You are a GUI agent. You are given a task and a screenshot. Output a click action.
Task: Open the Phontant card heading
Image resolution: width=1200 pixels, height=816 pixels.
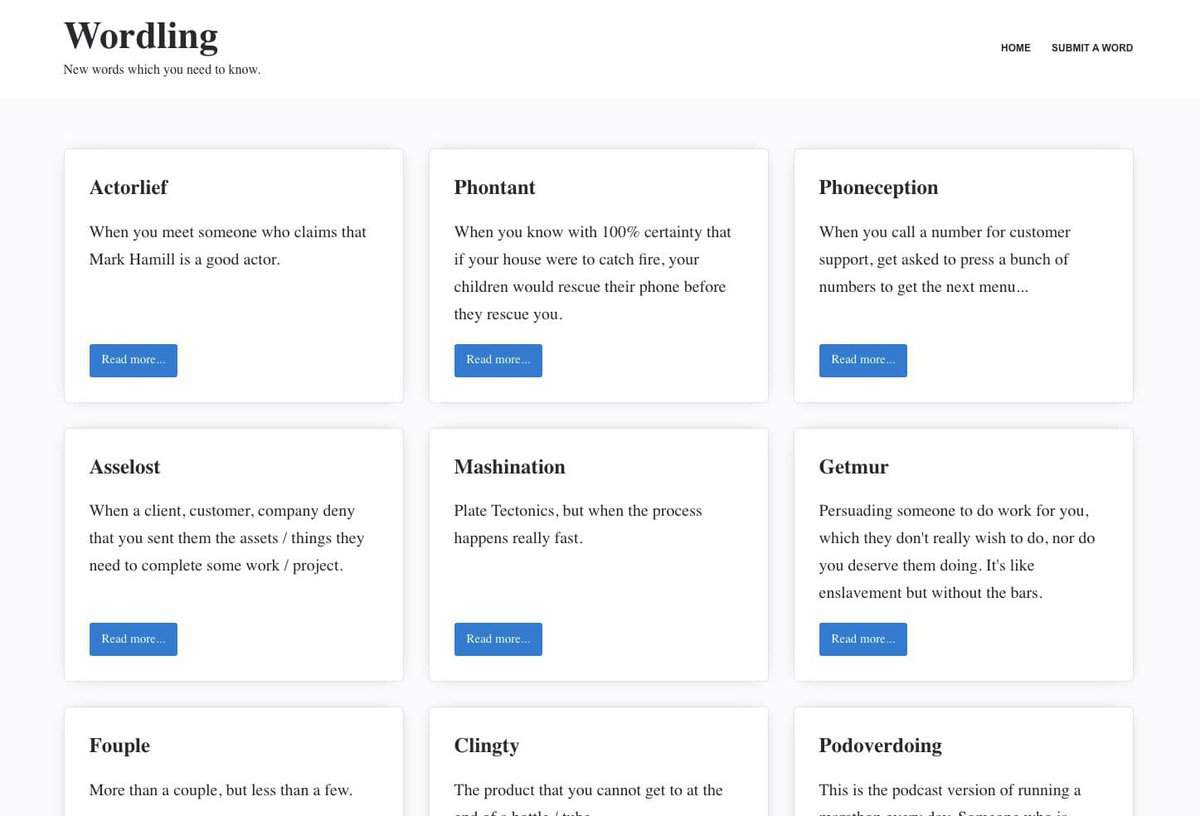494,188
